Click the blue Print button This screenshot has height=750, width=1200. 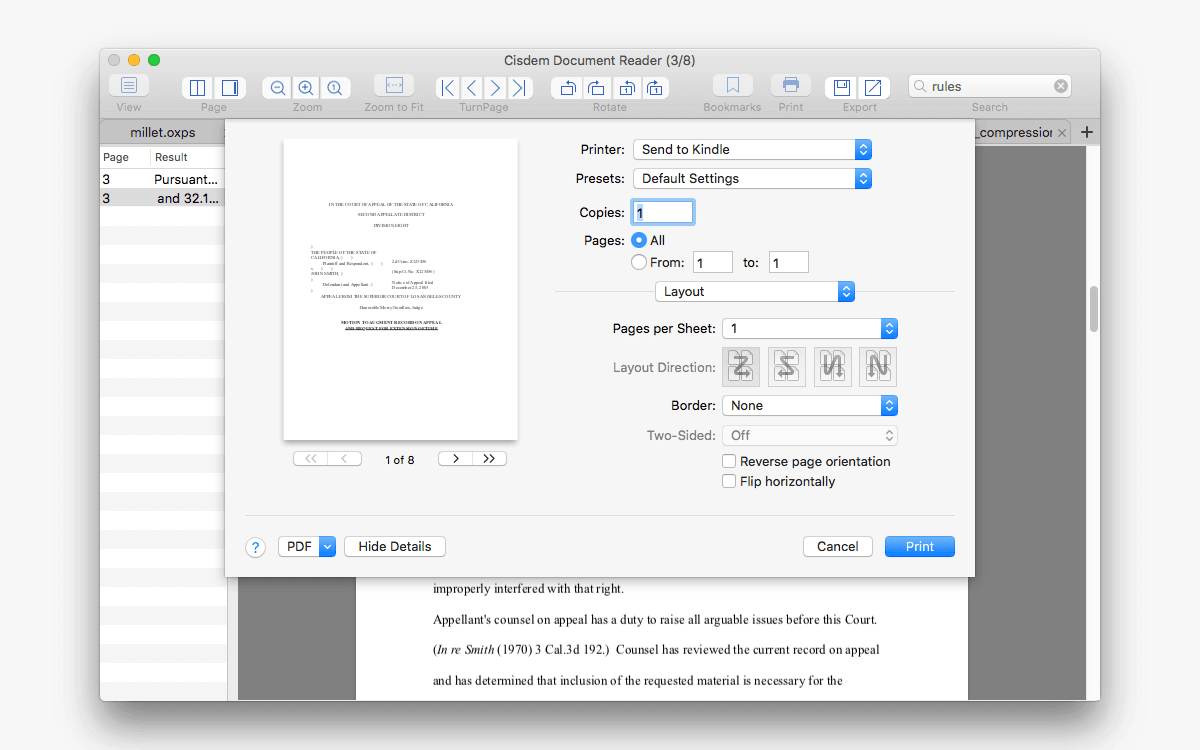tap(920, 547)
